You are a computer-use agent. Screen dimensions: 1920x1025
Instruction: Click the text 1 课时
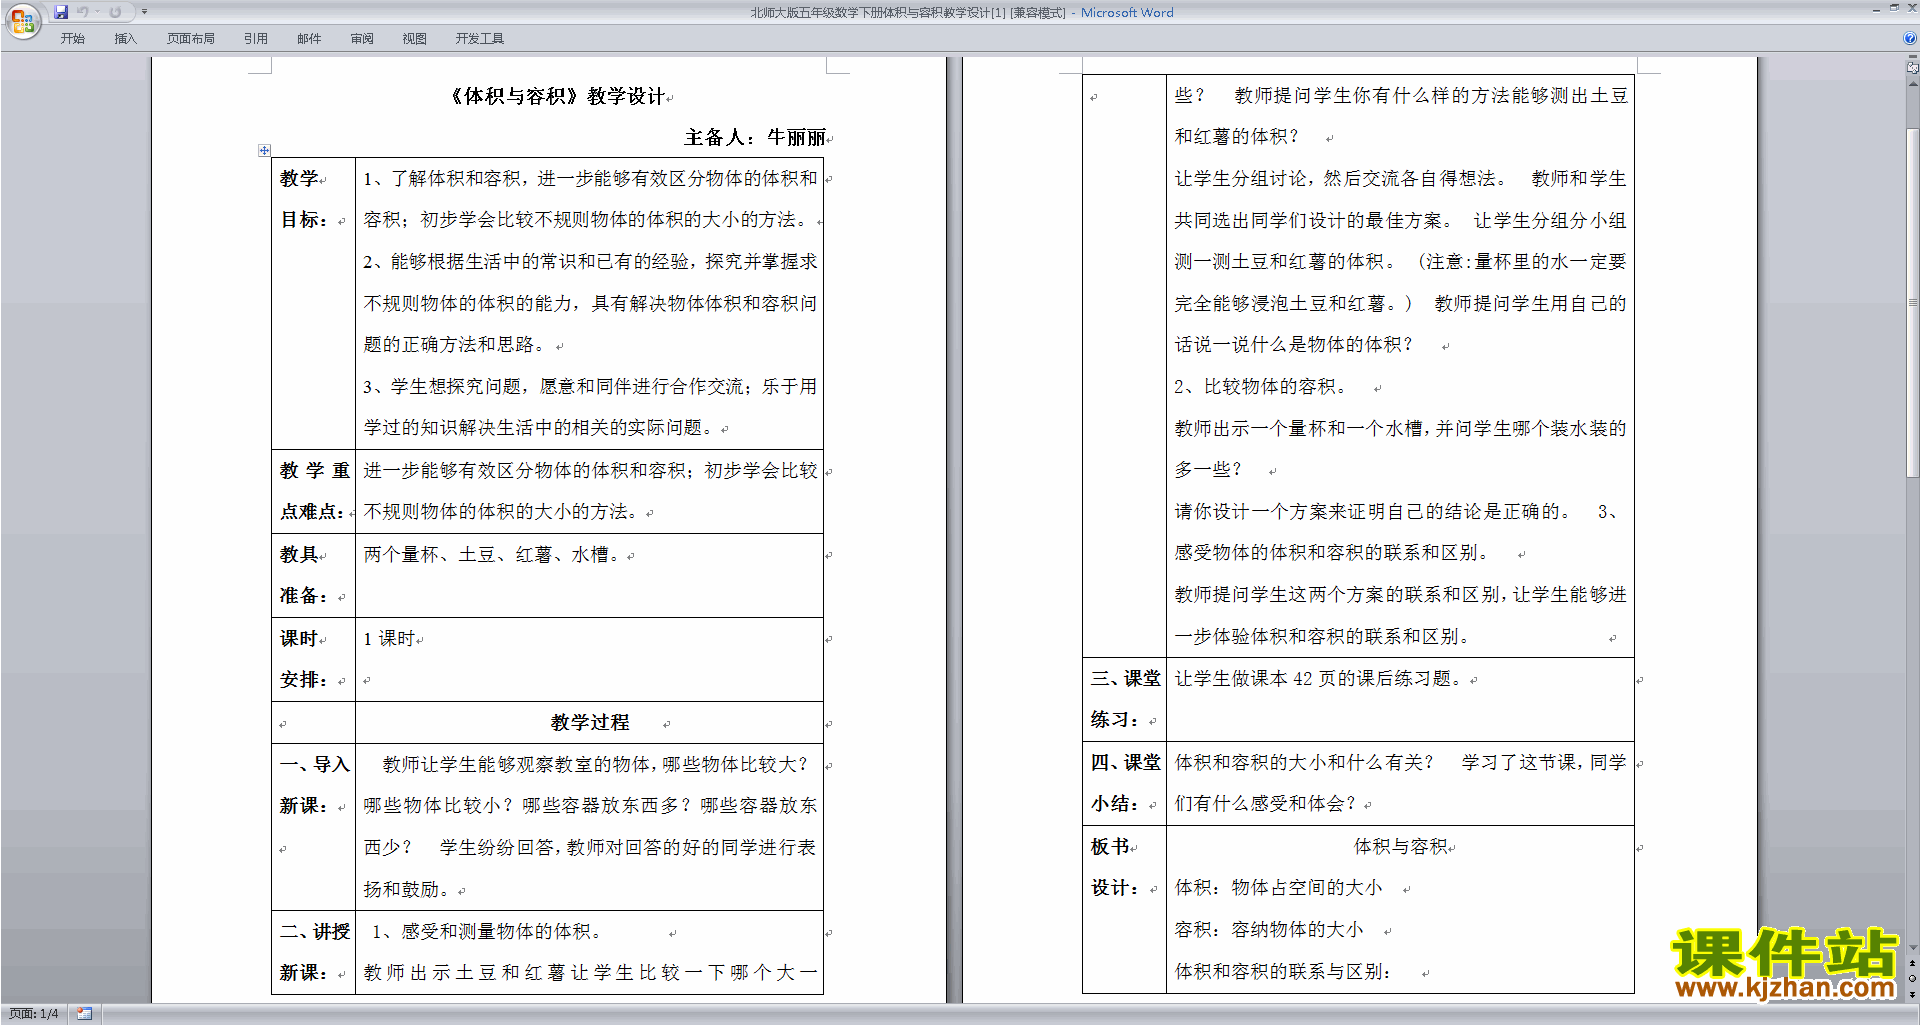[x=389, y=638]
